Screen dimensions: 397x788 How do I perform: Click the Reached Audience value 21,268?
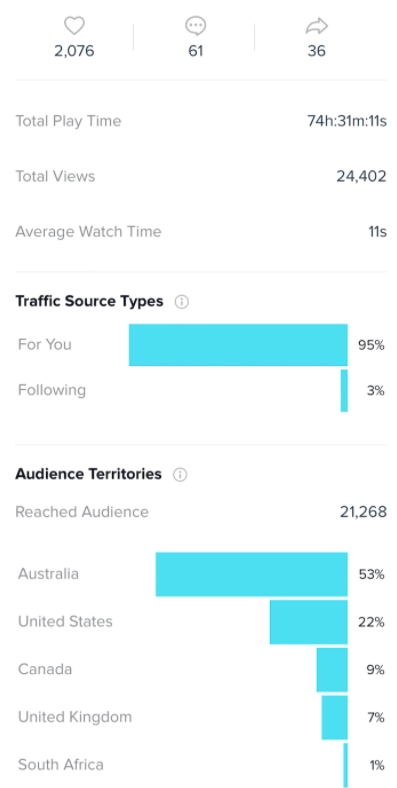point(363,512)
